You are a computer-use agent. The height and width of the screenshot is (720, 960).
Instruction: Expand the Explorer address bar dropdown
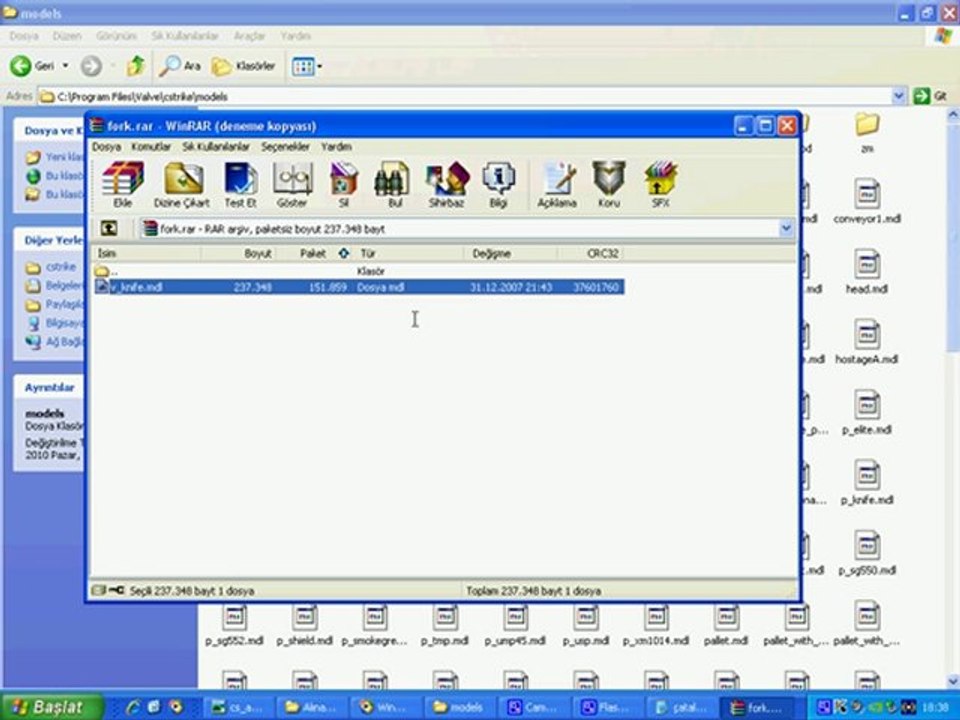pyautogui.click(x=898, y=96)
